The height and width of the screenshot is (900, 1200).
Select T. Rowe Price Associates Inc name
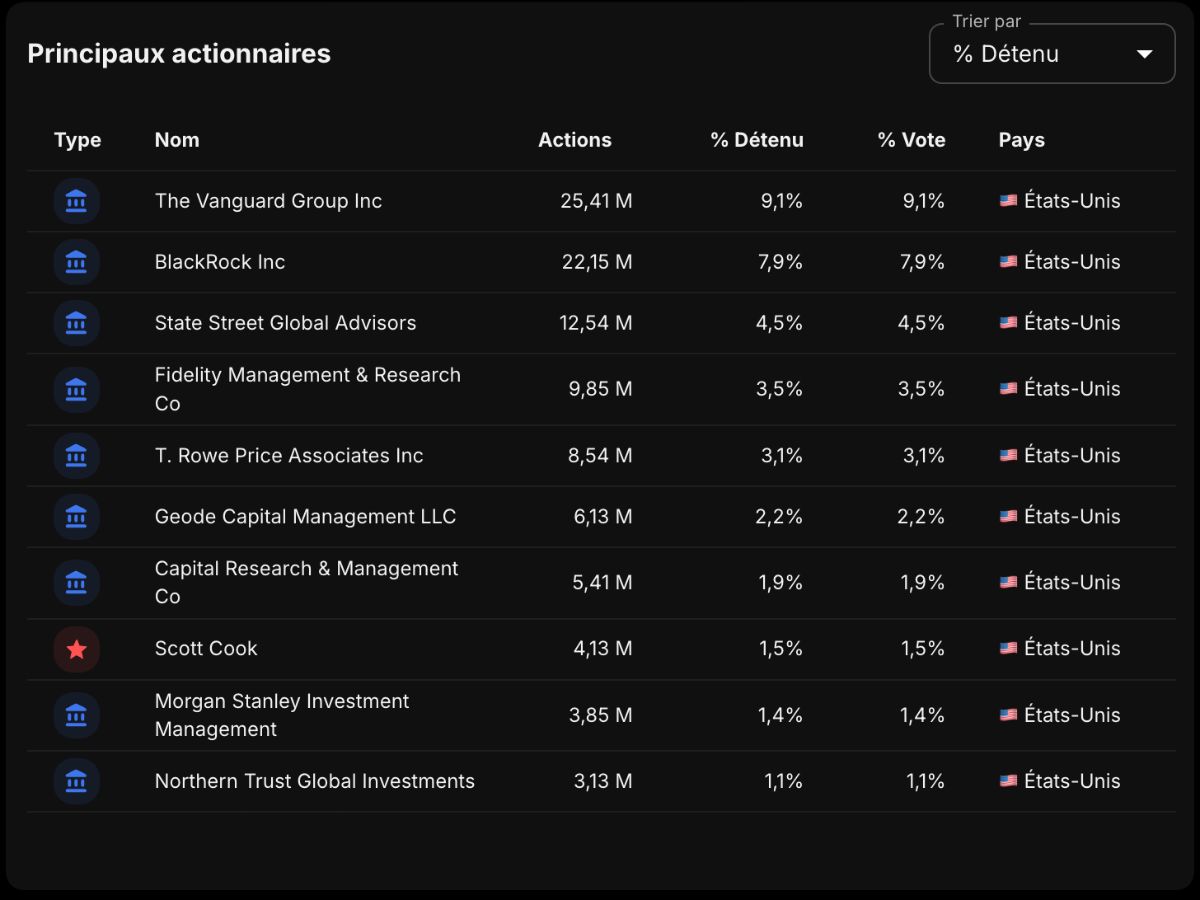point(289,456)
